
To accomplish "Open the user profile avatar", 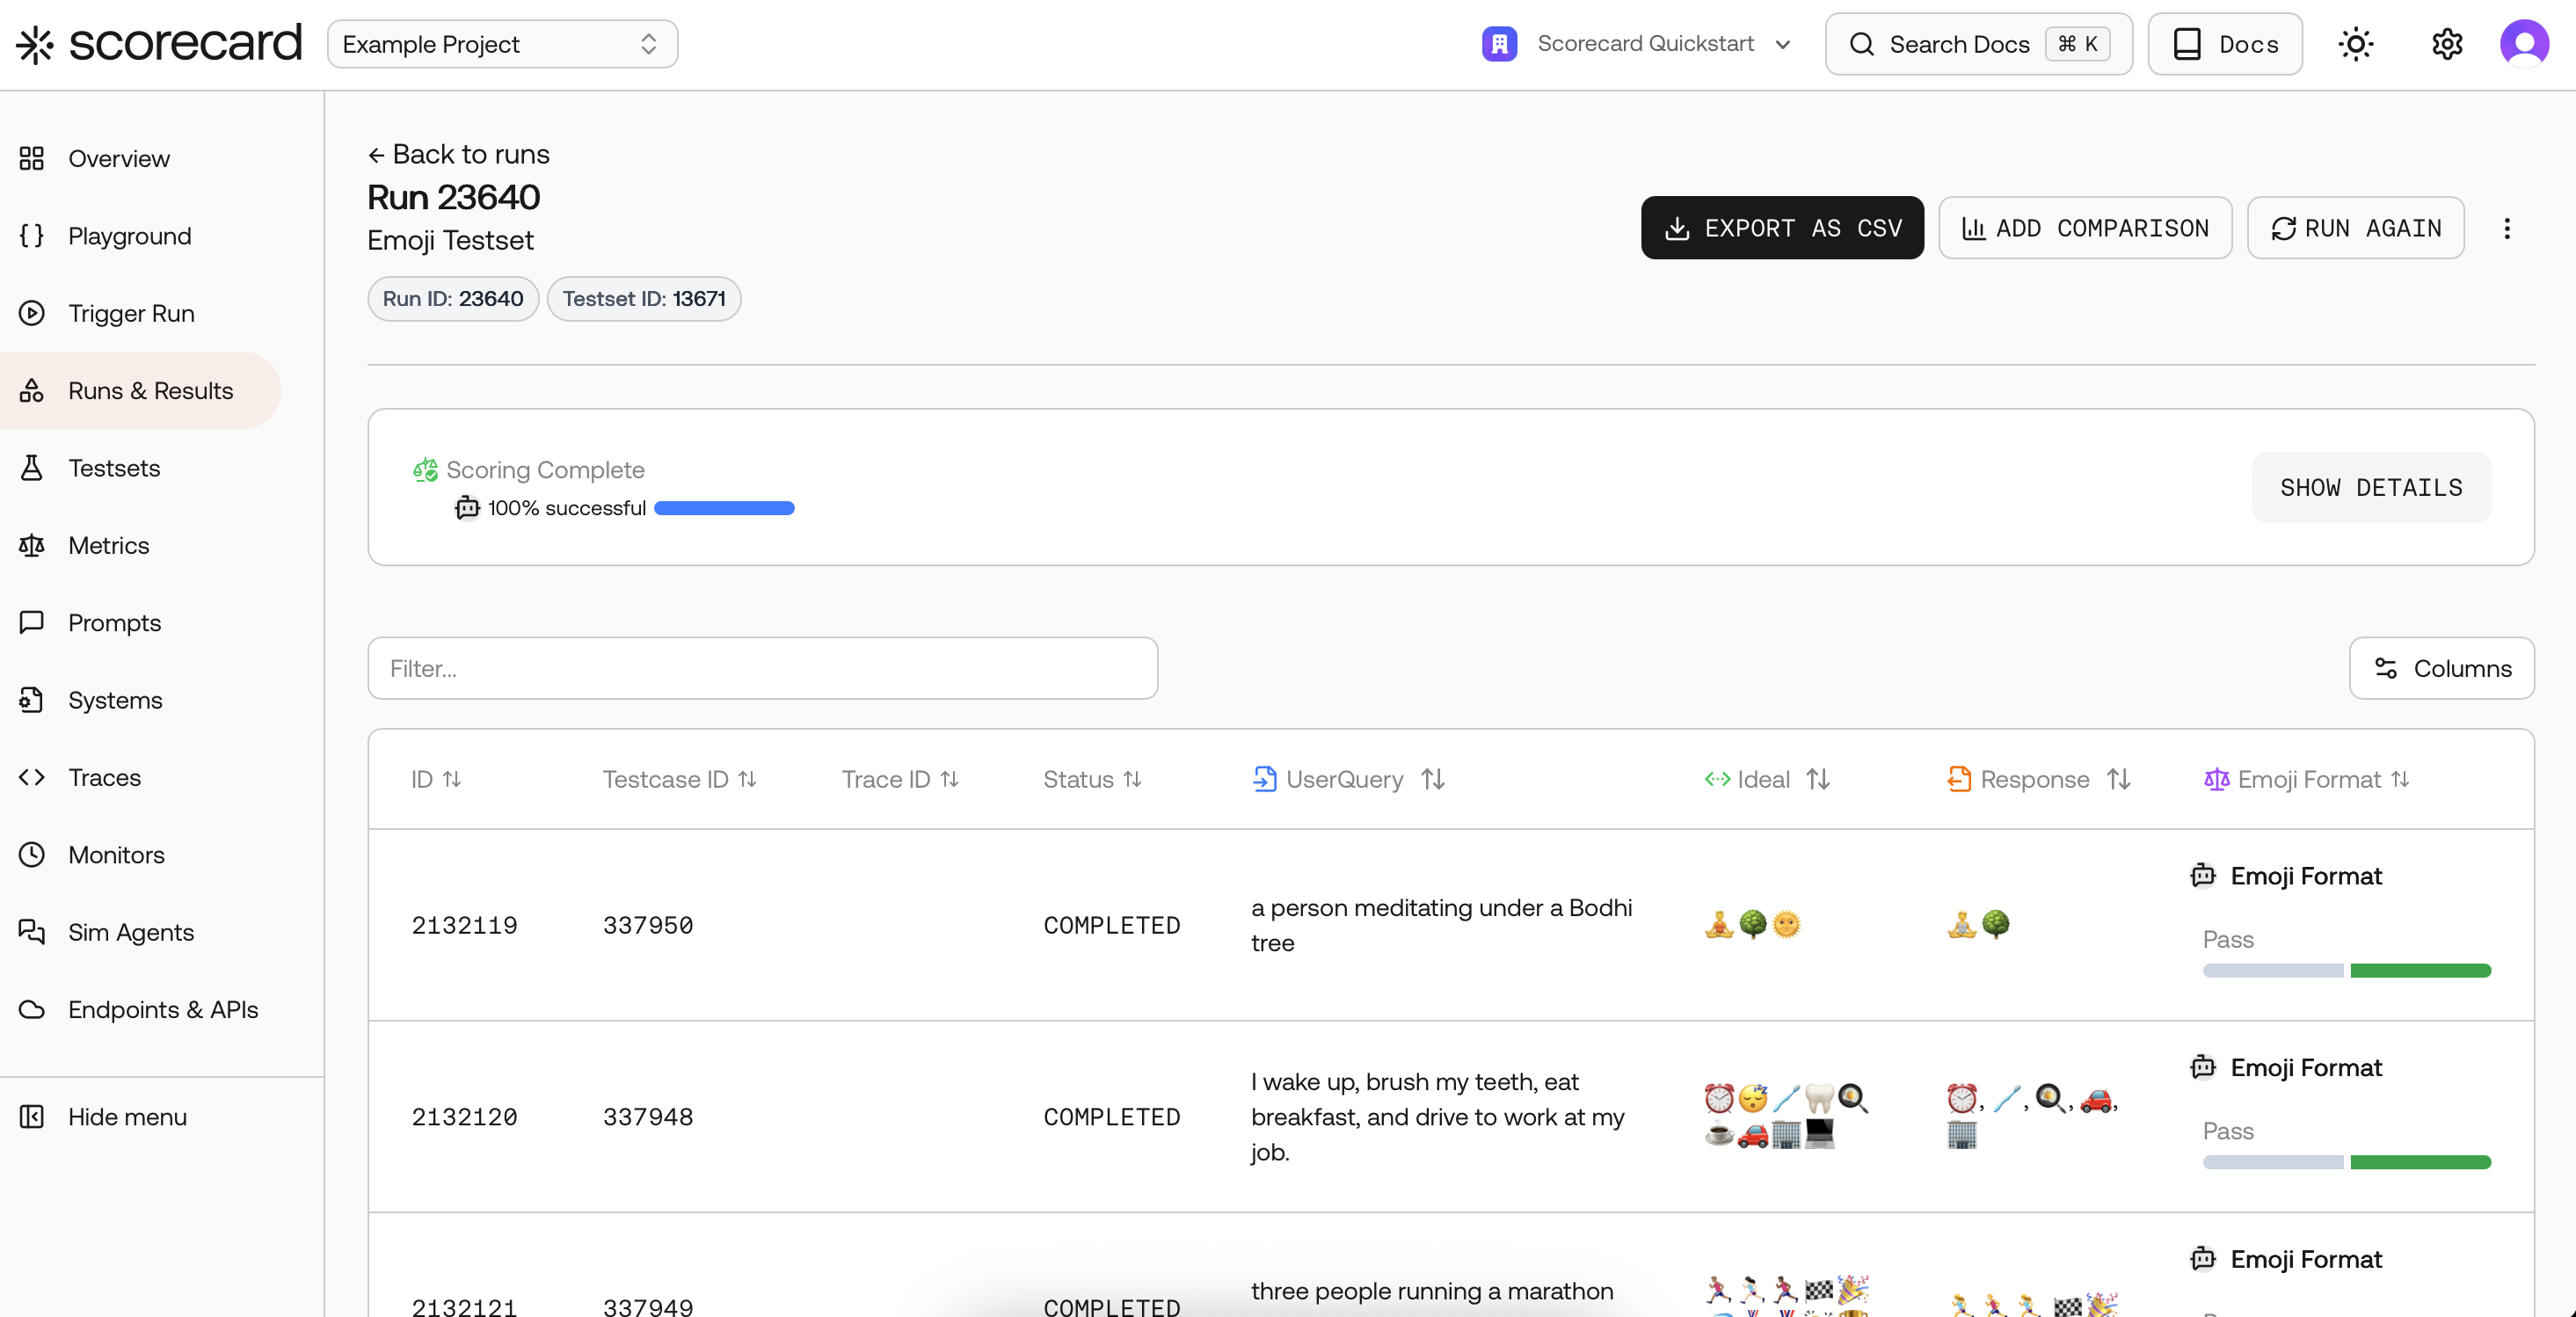I will click(x=2524, y=44).
